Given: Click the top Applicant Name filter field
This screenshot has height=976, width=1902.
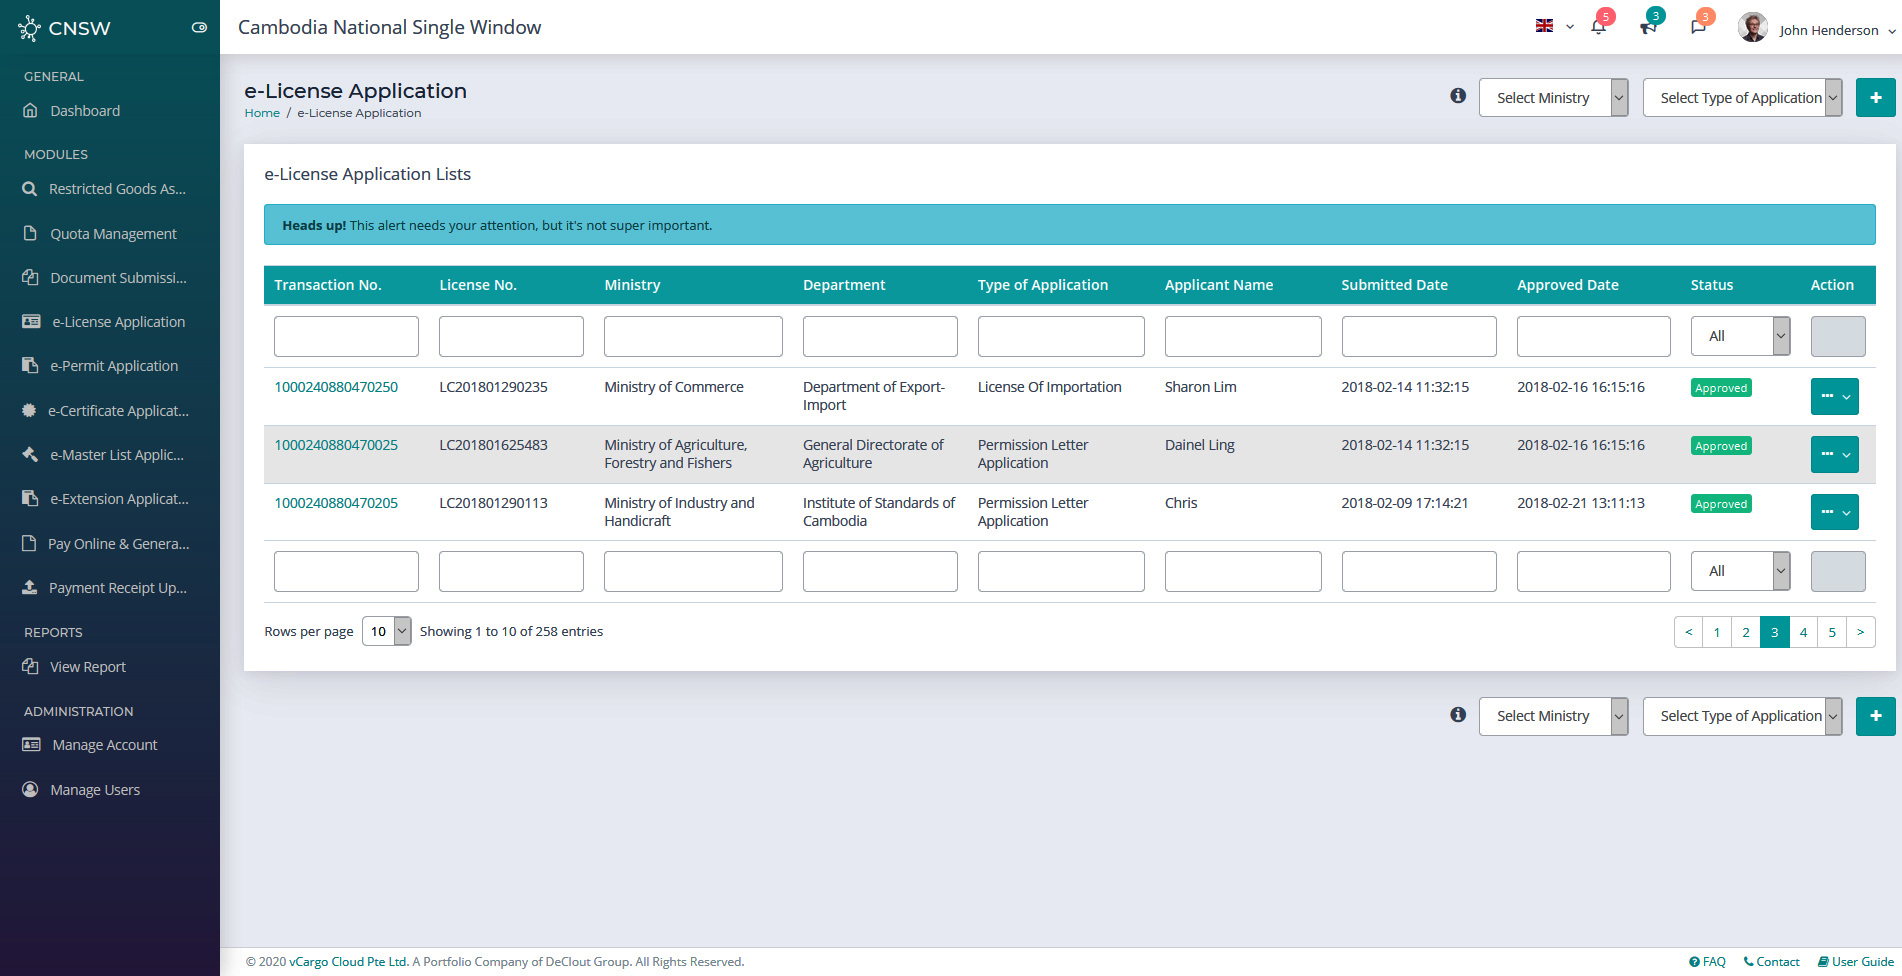Looking at the screenshot, I should 1242,336.
